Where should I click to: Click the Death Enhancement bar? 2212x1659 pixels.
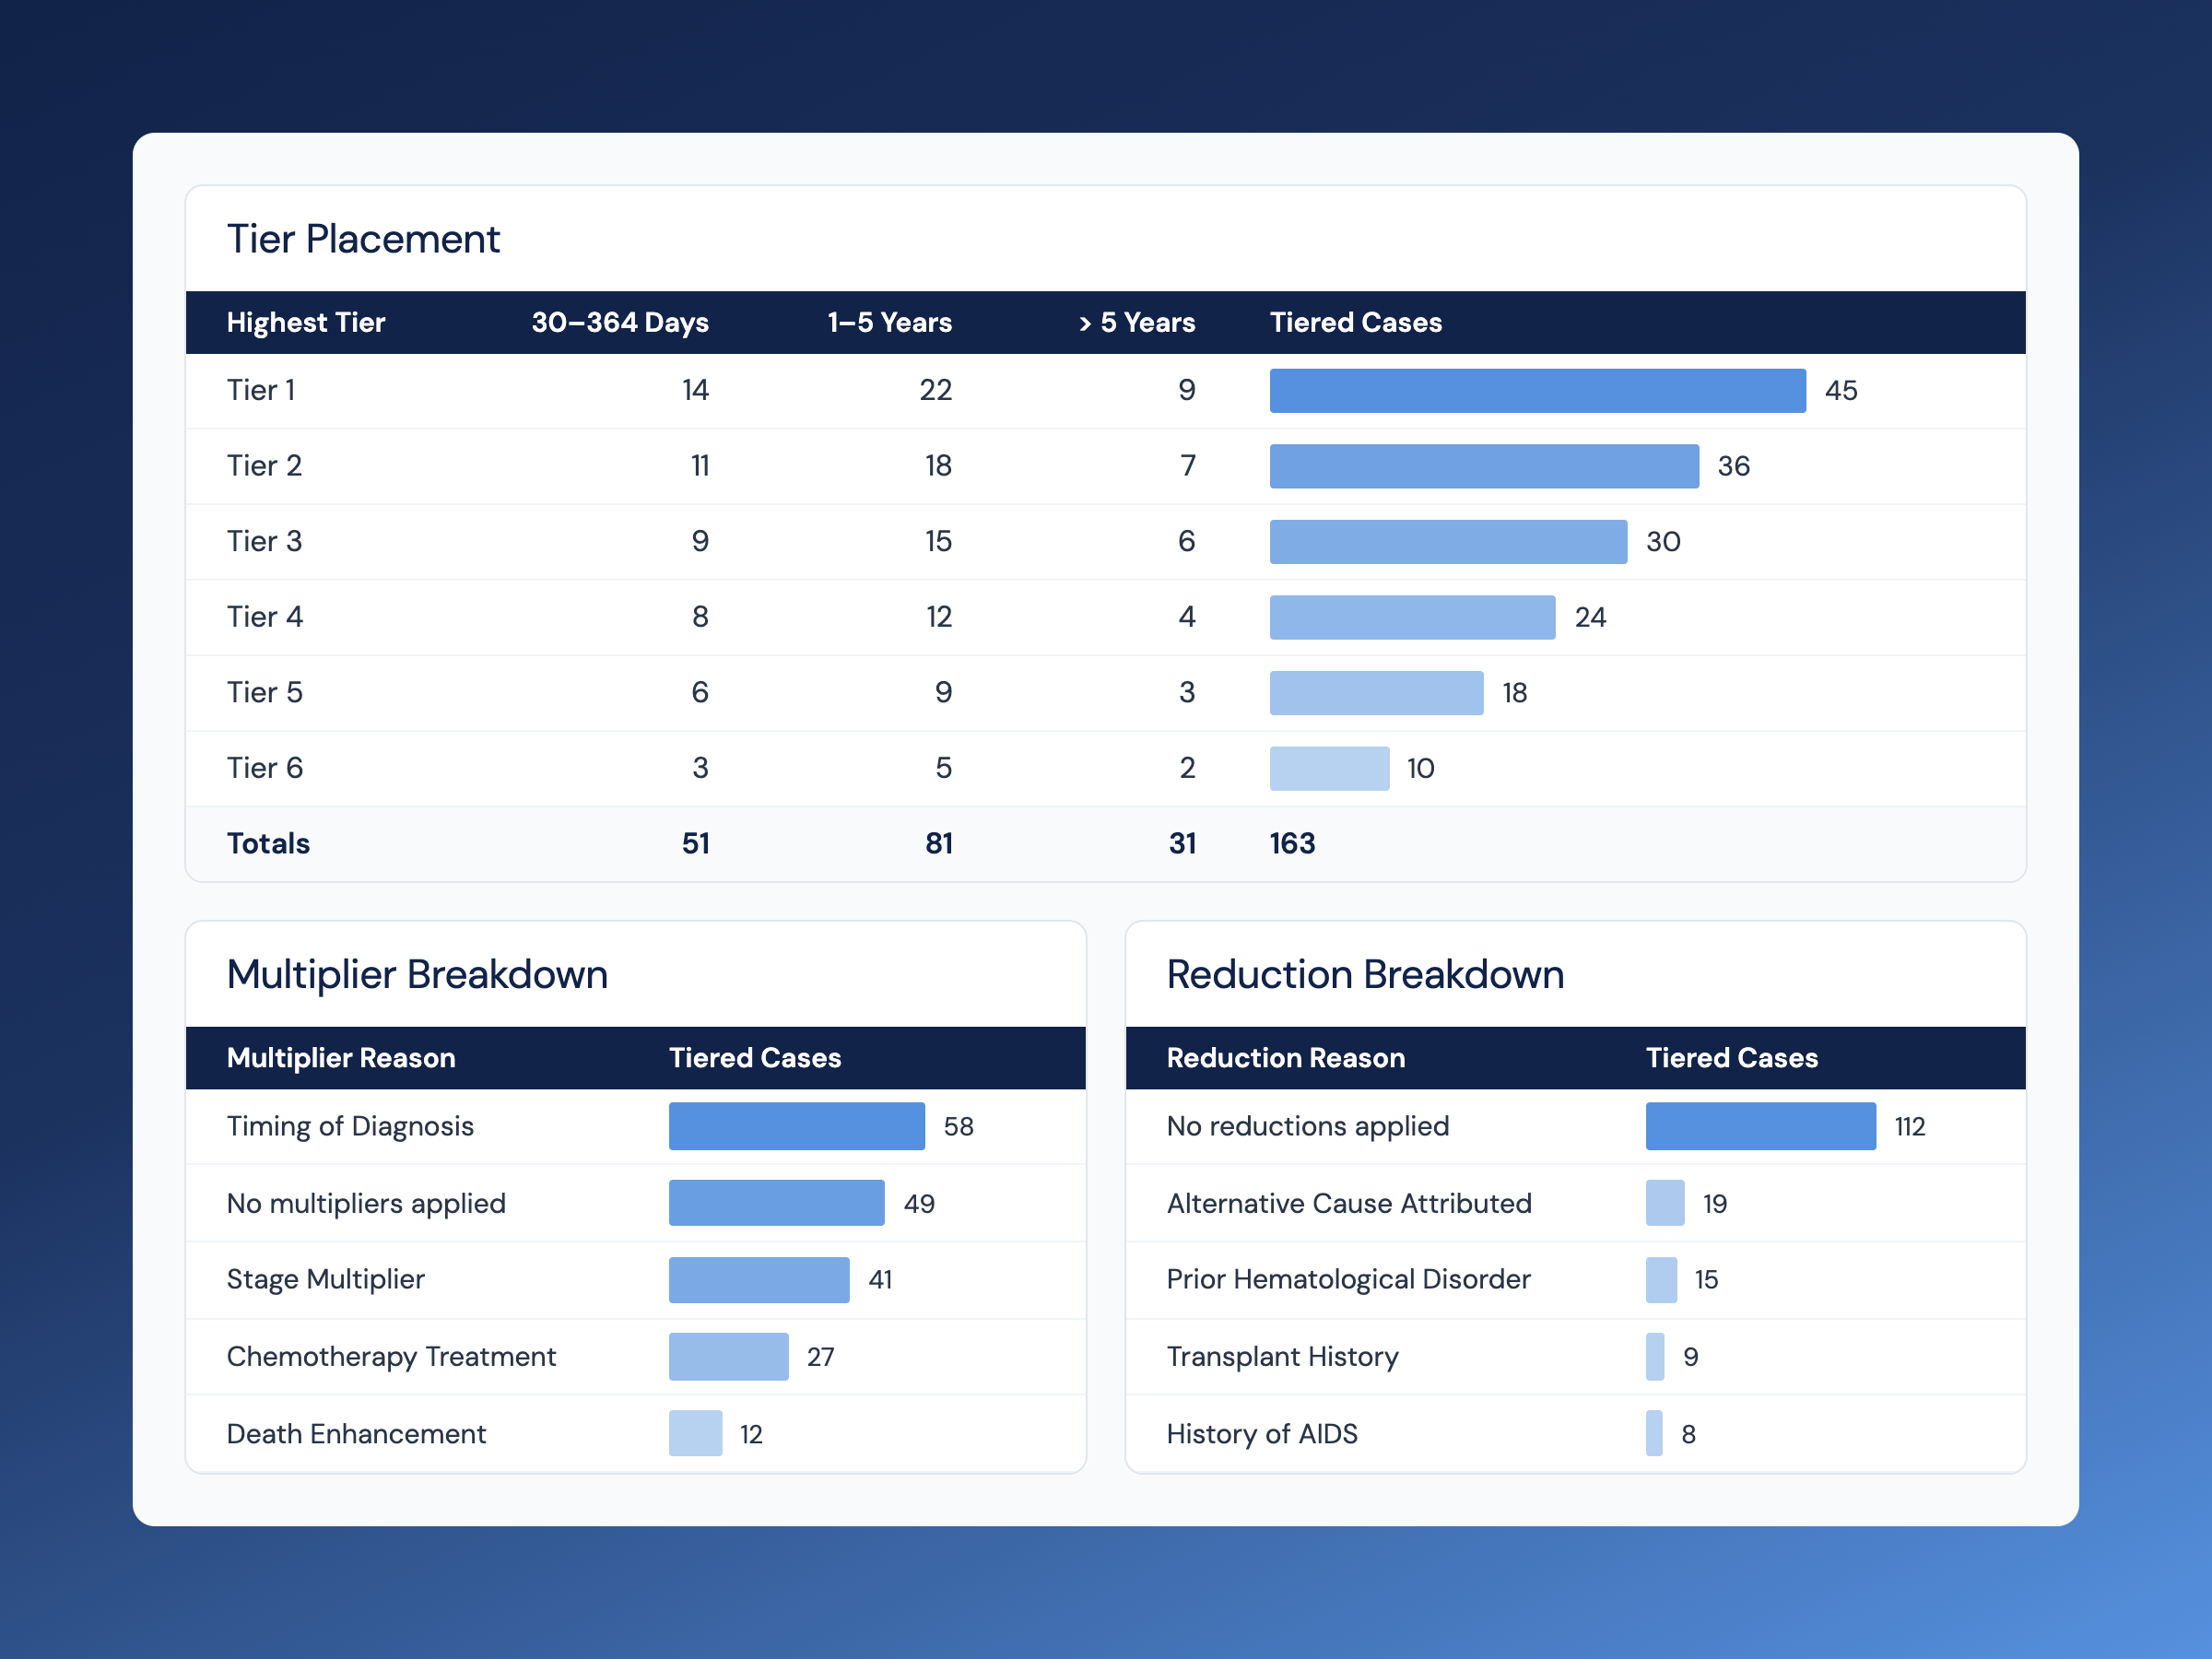pos(695,1433)
